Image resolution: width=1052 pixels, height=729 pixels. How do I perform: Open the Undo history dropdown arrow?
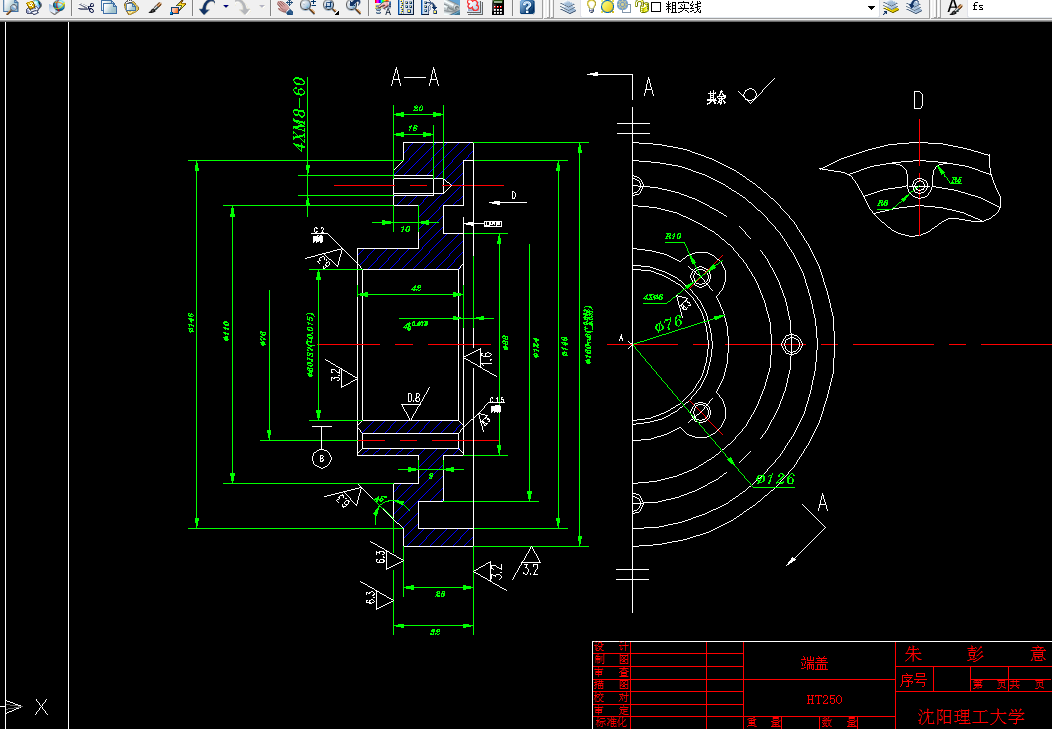(226, 8)
